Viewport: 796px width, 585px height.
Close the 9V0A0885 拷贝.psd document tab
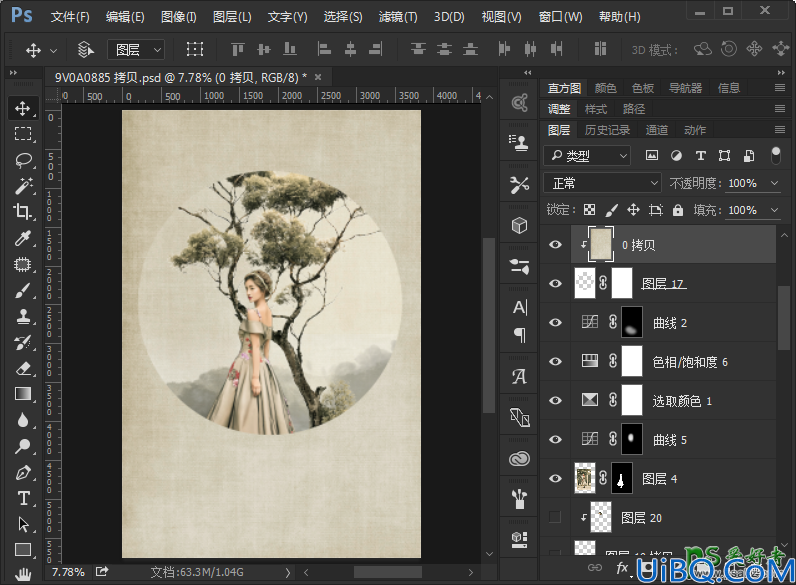pos(318,77)
